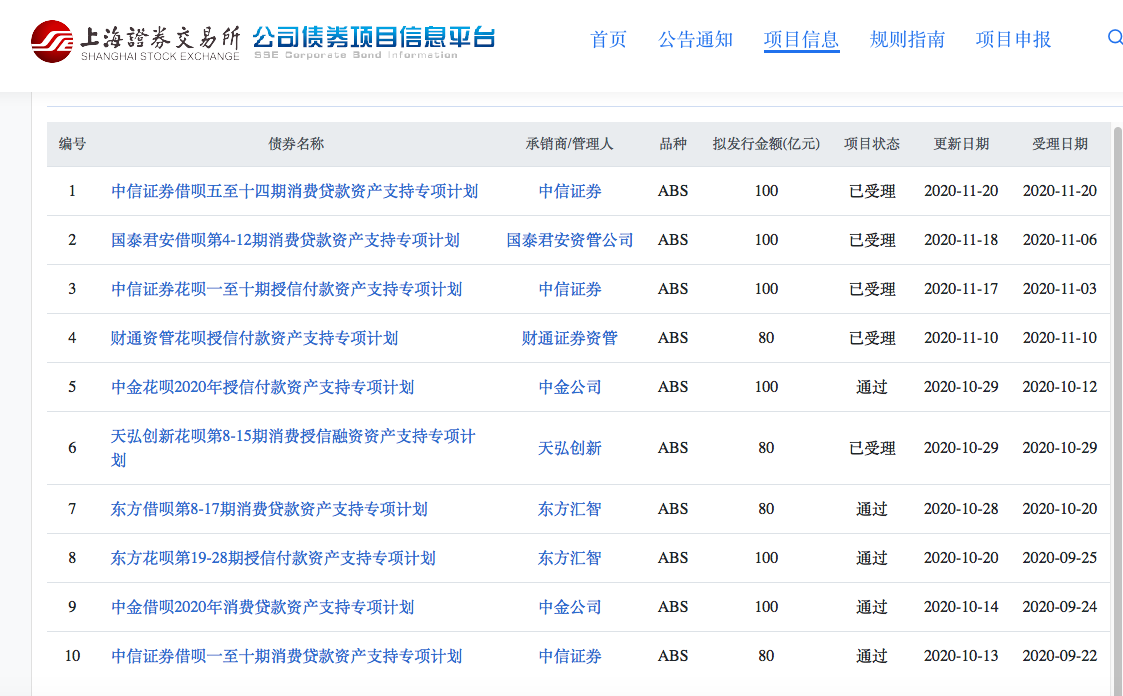Open 财通资管花呗授信付款 plan link

point(254,338)
